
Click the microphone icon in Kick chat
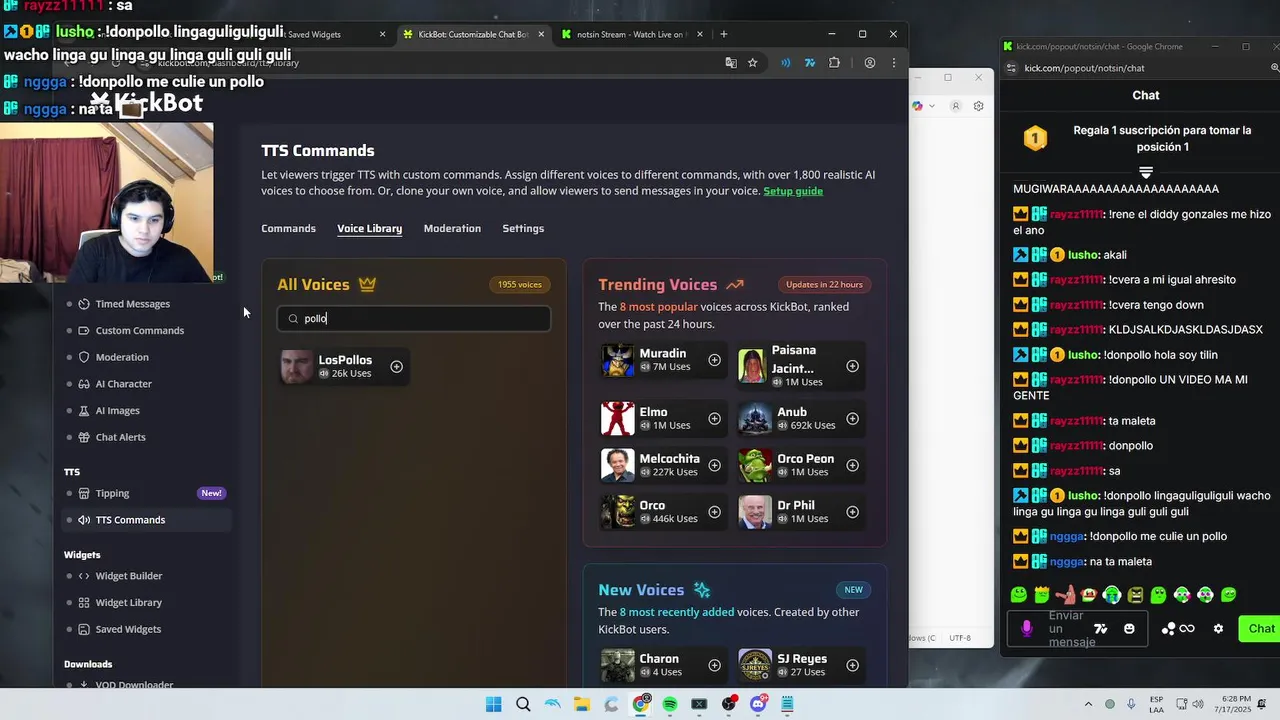pos(1027,628)
